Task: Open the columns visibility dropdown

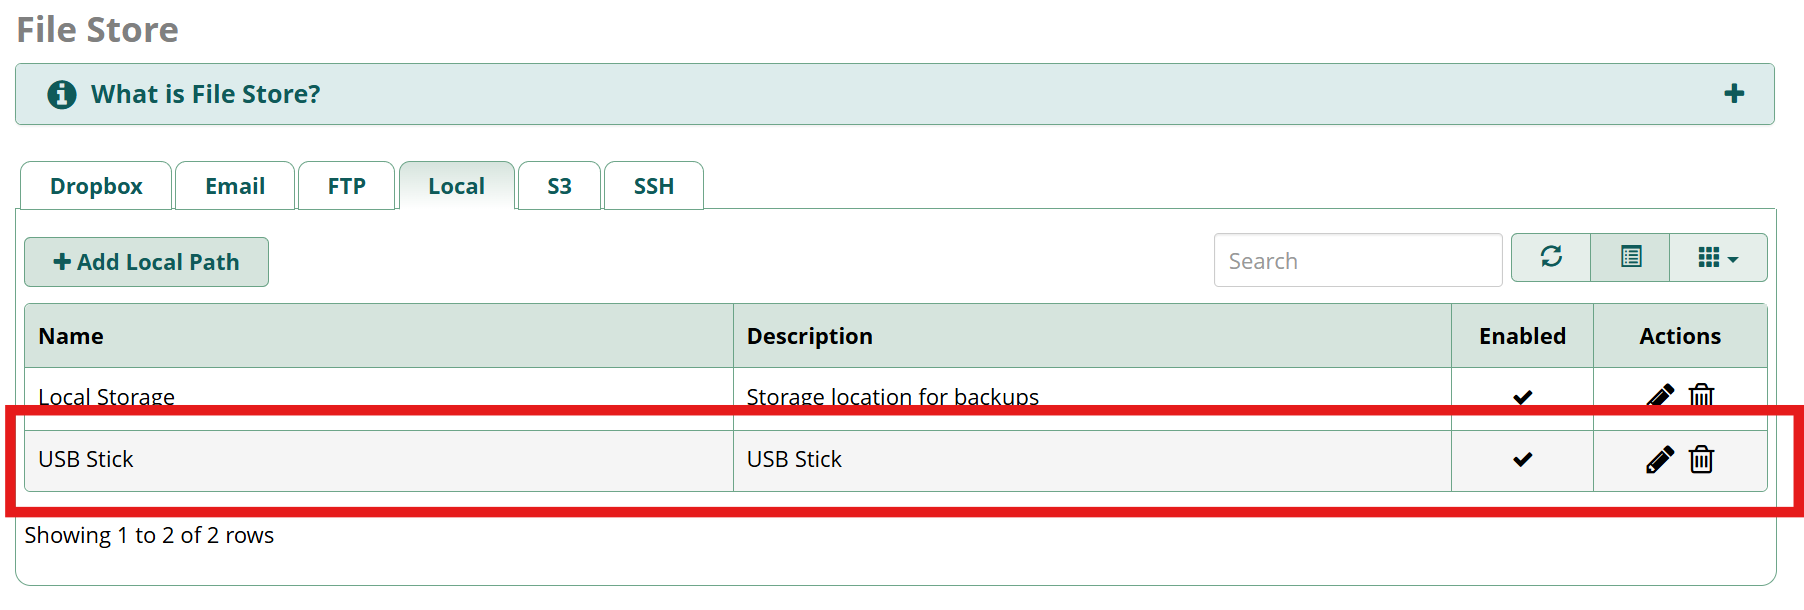Action: (1717, 258)
